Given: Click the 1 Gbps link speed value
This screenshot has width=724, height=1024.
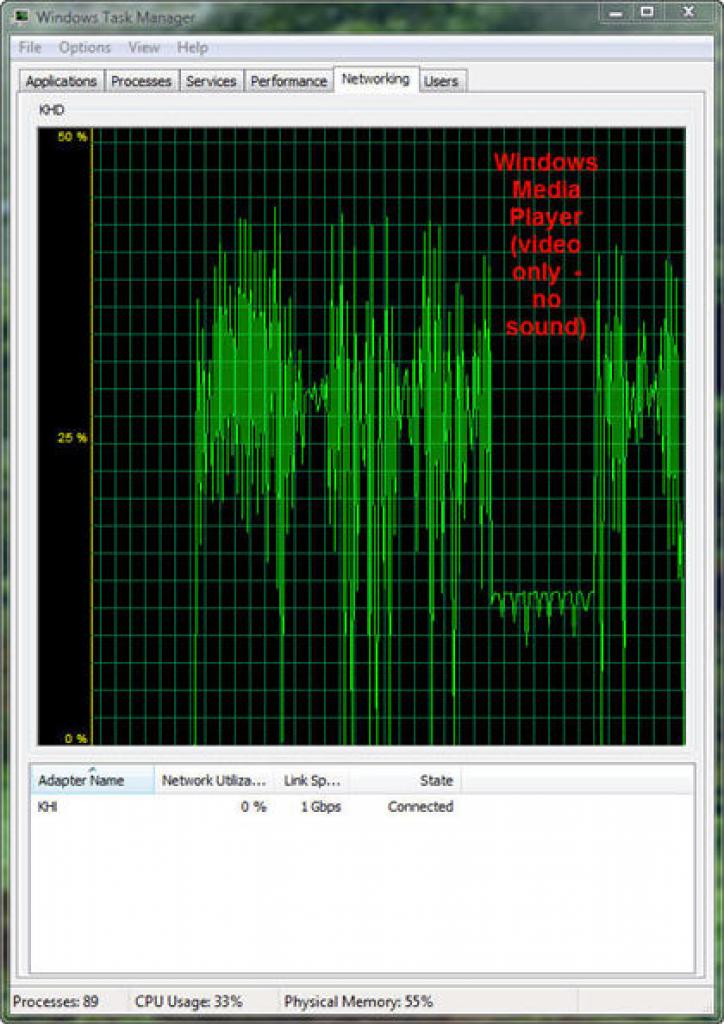Looking at the screenshot, I should (x=321, y=807).
